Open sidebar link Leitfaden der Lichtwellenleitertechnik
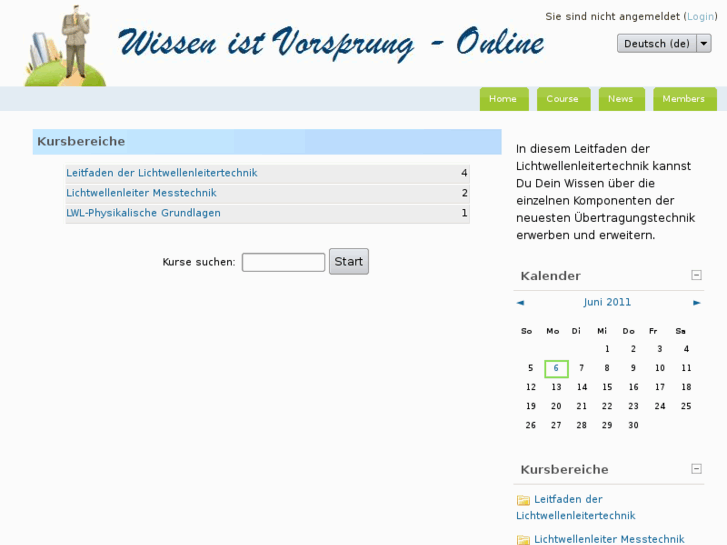 pyautogui.click(x=576, y=507)
